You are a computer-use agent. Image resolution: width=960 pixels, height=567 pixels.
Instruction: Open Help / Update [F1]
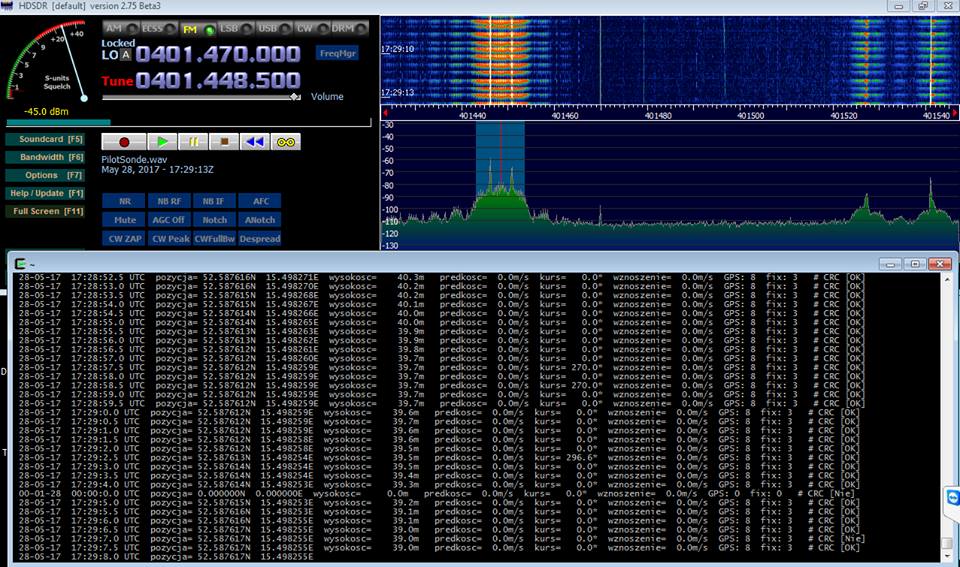tap(45, 193)
